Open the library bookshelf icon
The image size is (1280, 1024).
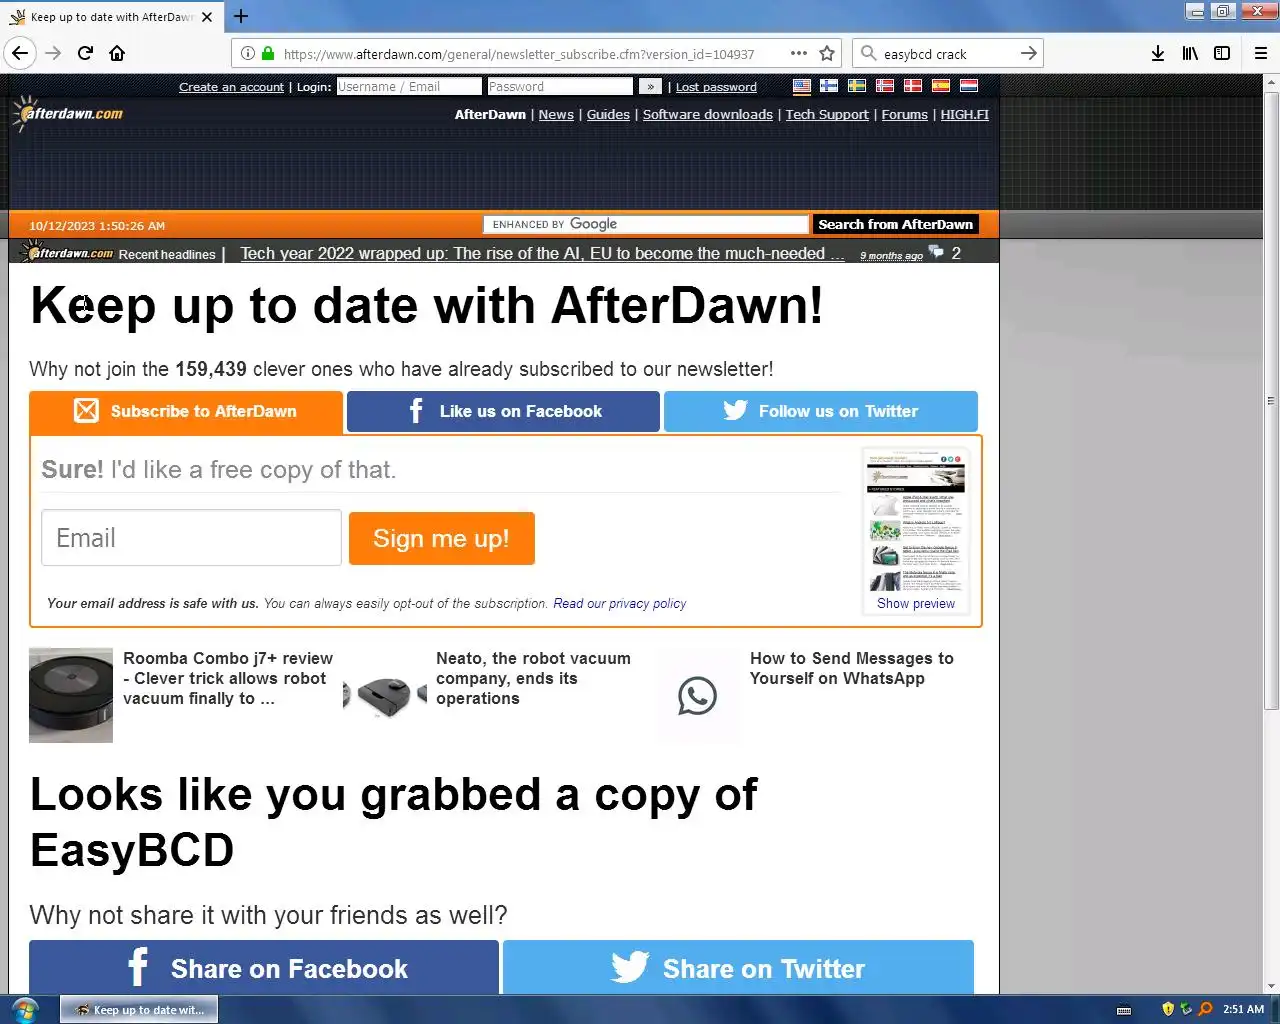(x=1190, y=53)
